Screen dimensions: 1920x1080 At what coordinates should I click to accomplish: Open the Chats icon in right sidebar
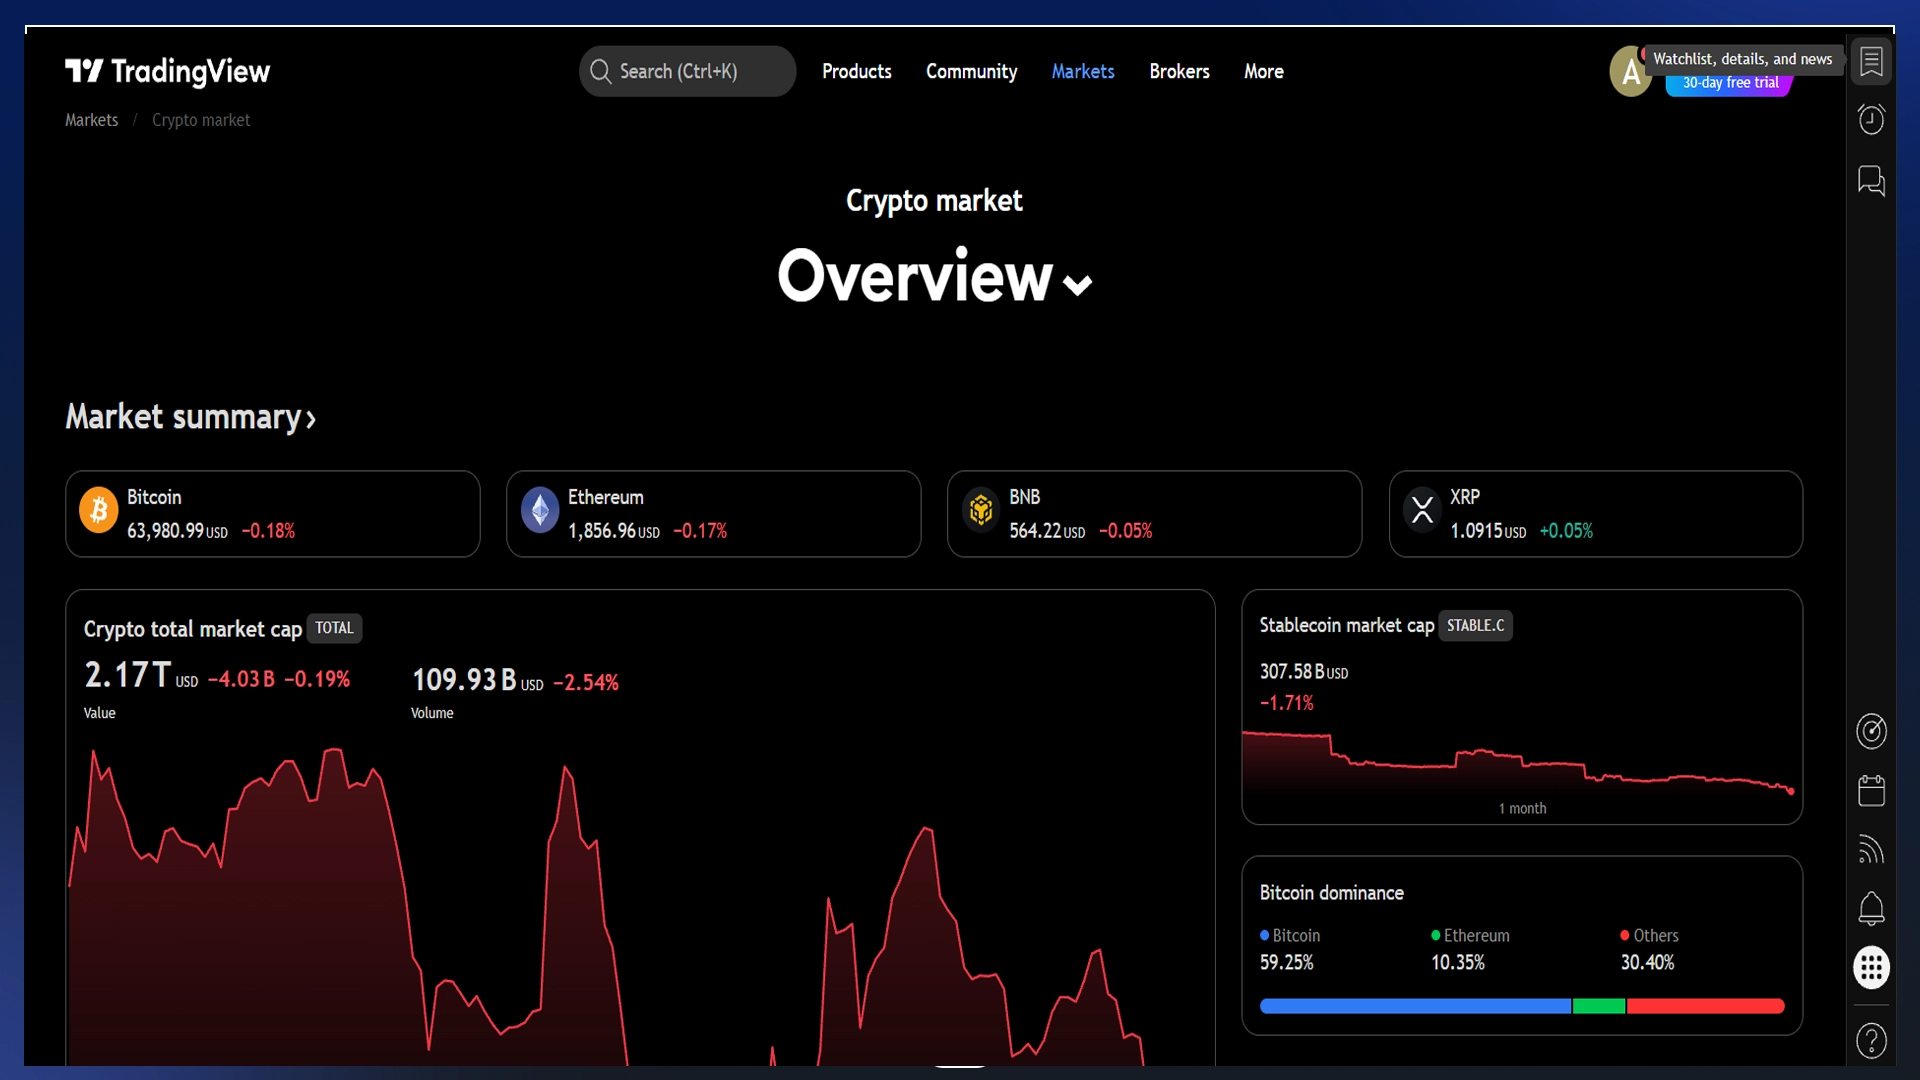tap(1871, 181)
